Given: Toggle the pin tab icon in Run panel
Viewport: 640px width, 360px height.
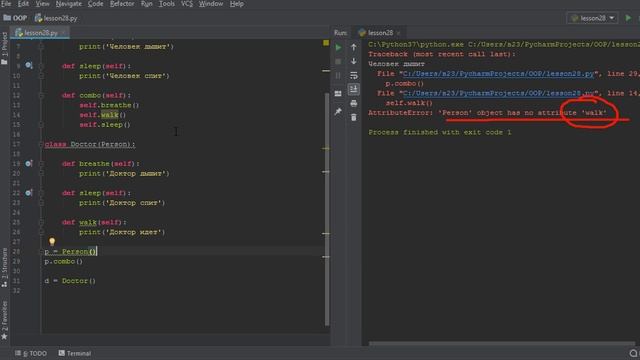Looking at the screenshot, I should pyautogui.click(x=338, y=111).
